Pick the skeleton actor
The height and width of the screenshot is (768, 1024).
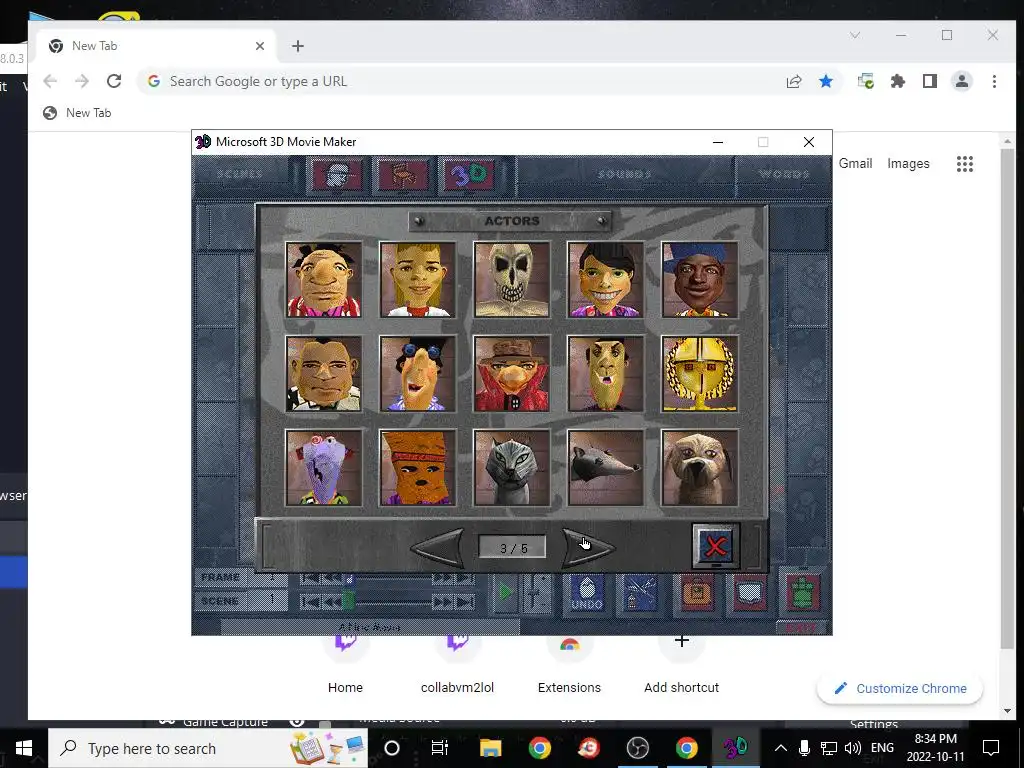point(511,280)
